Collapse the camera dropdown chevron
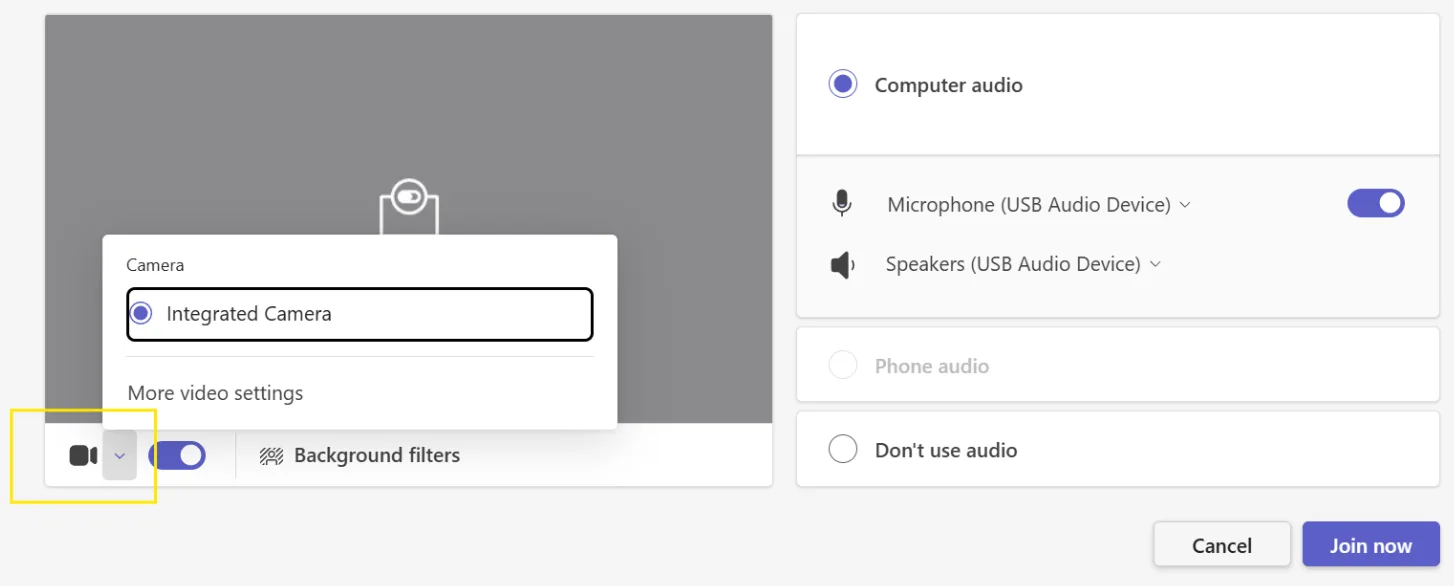 coord(119,456)
